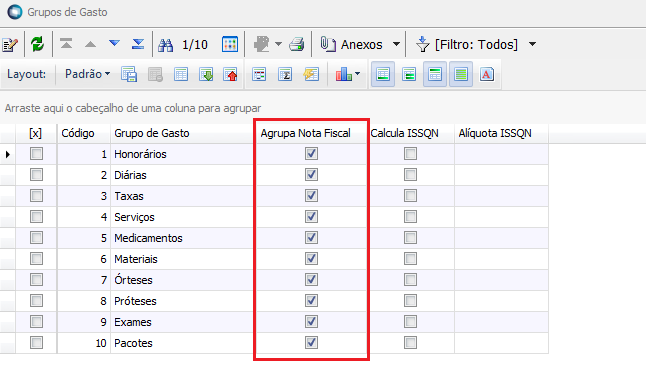Select the Honorários row text
646x382 pixels.
(x=140, y=154)
